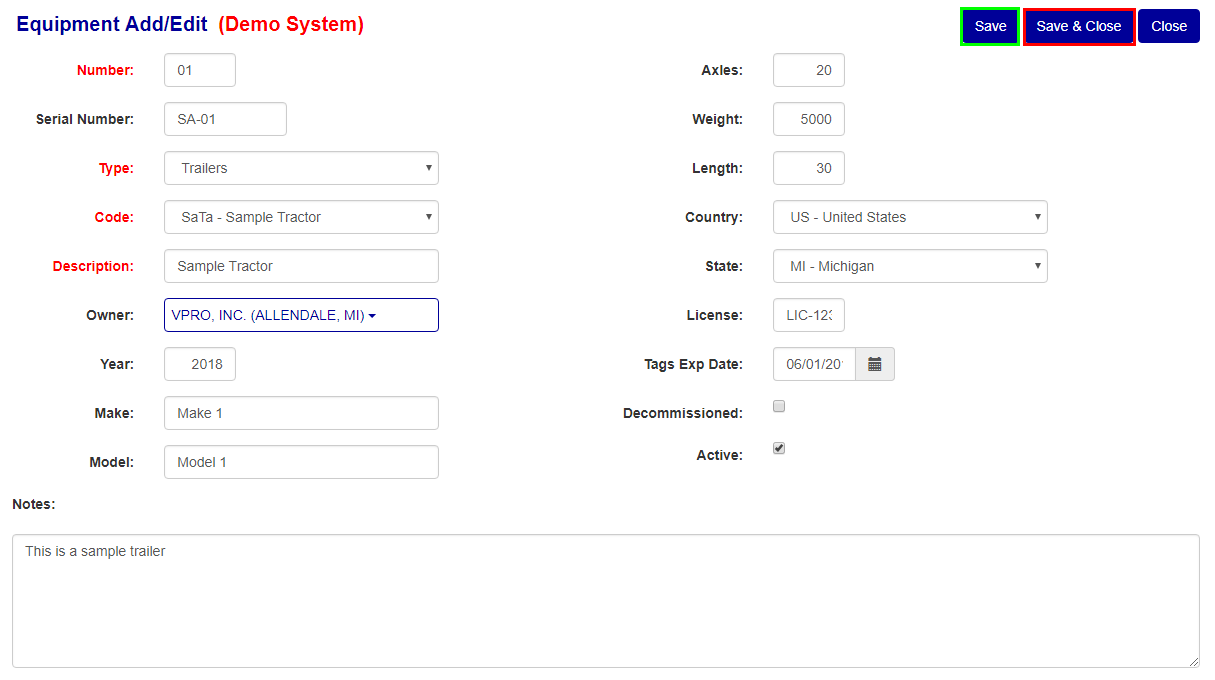Focus the Axles field showing 20
Screen dimensions: 1215x680
click(809, 70)
